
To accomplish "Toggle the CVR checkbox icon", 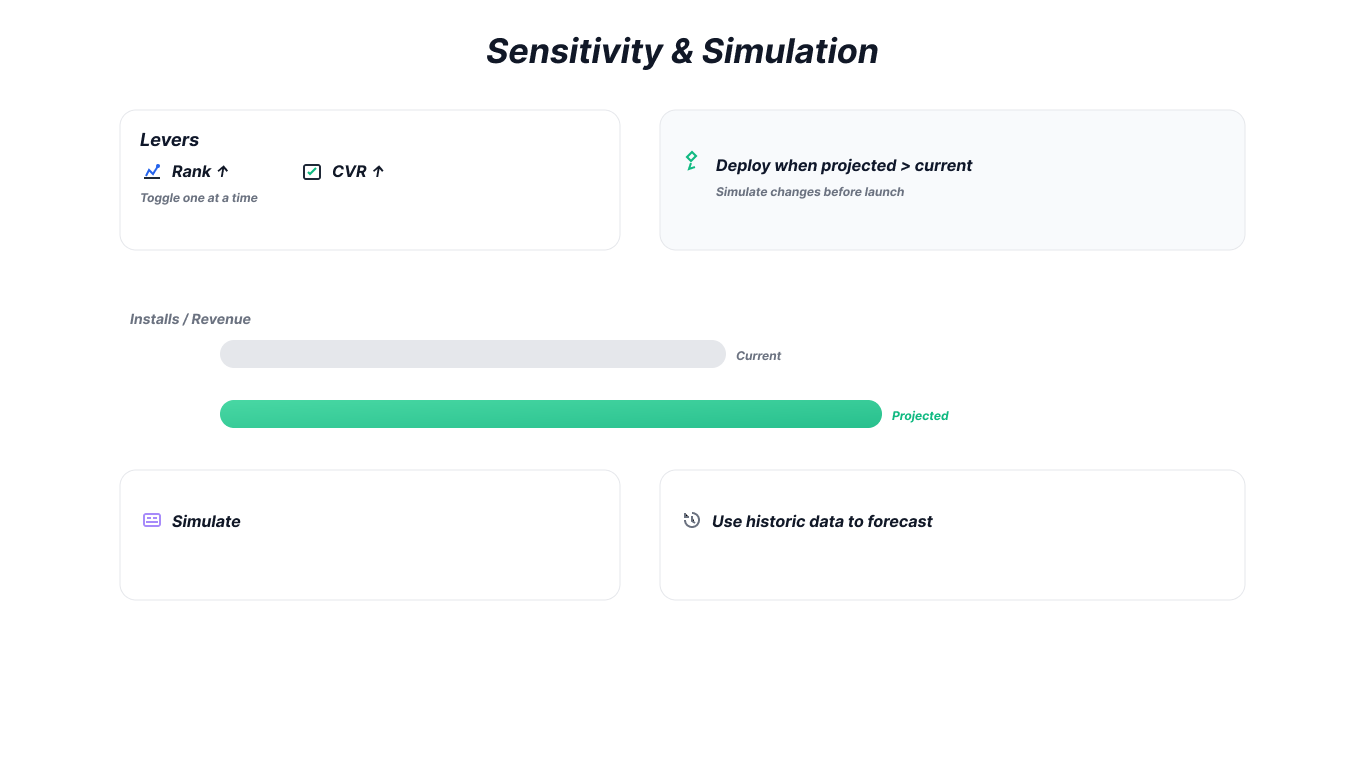I will (312, 172).
